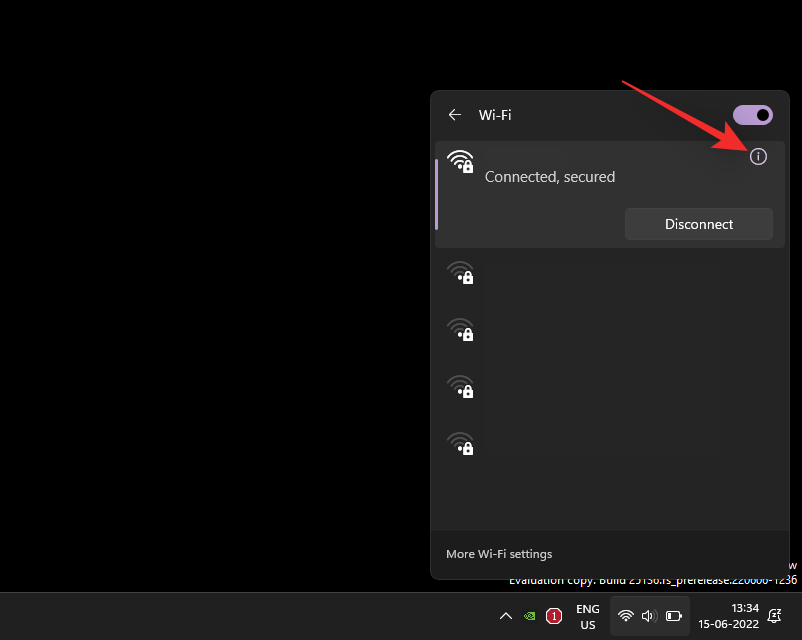Screen dimensions: 802x640
Task: Click the red badge tray icon
Action: (x=555, y=617)
